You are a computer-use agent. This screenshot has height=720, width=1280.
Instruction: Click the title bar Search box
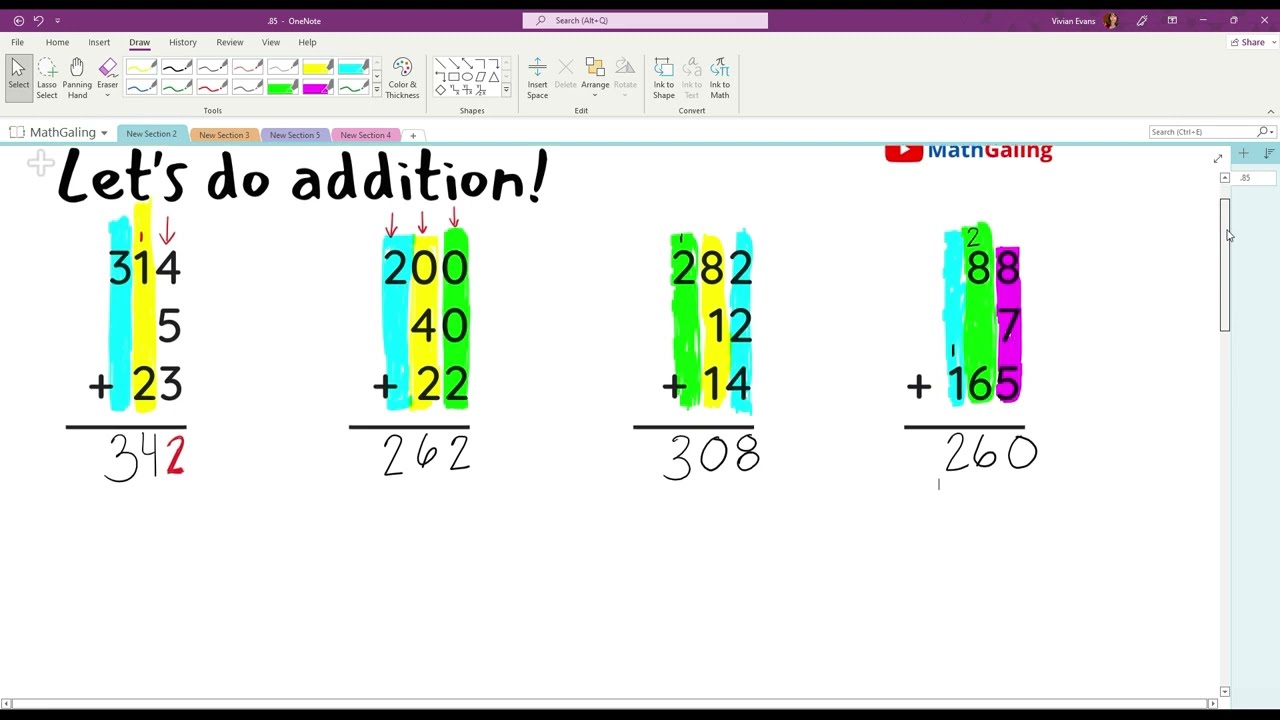645,20
